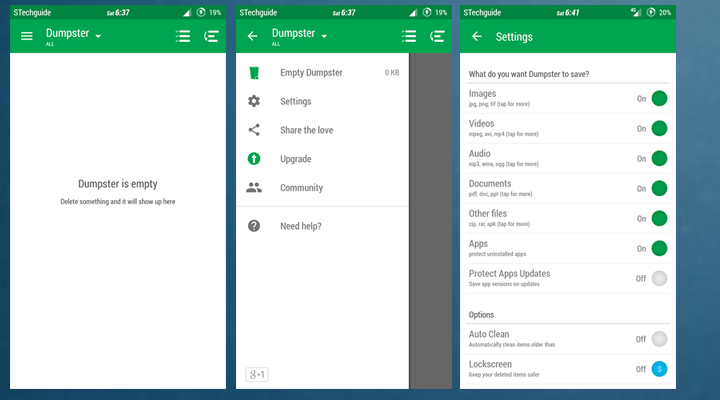Click the Need help question mark icon
720x400 pixels.
(254, 226)
